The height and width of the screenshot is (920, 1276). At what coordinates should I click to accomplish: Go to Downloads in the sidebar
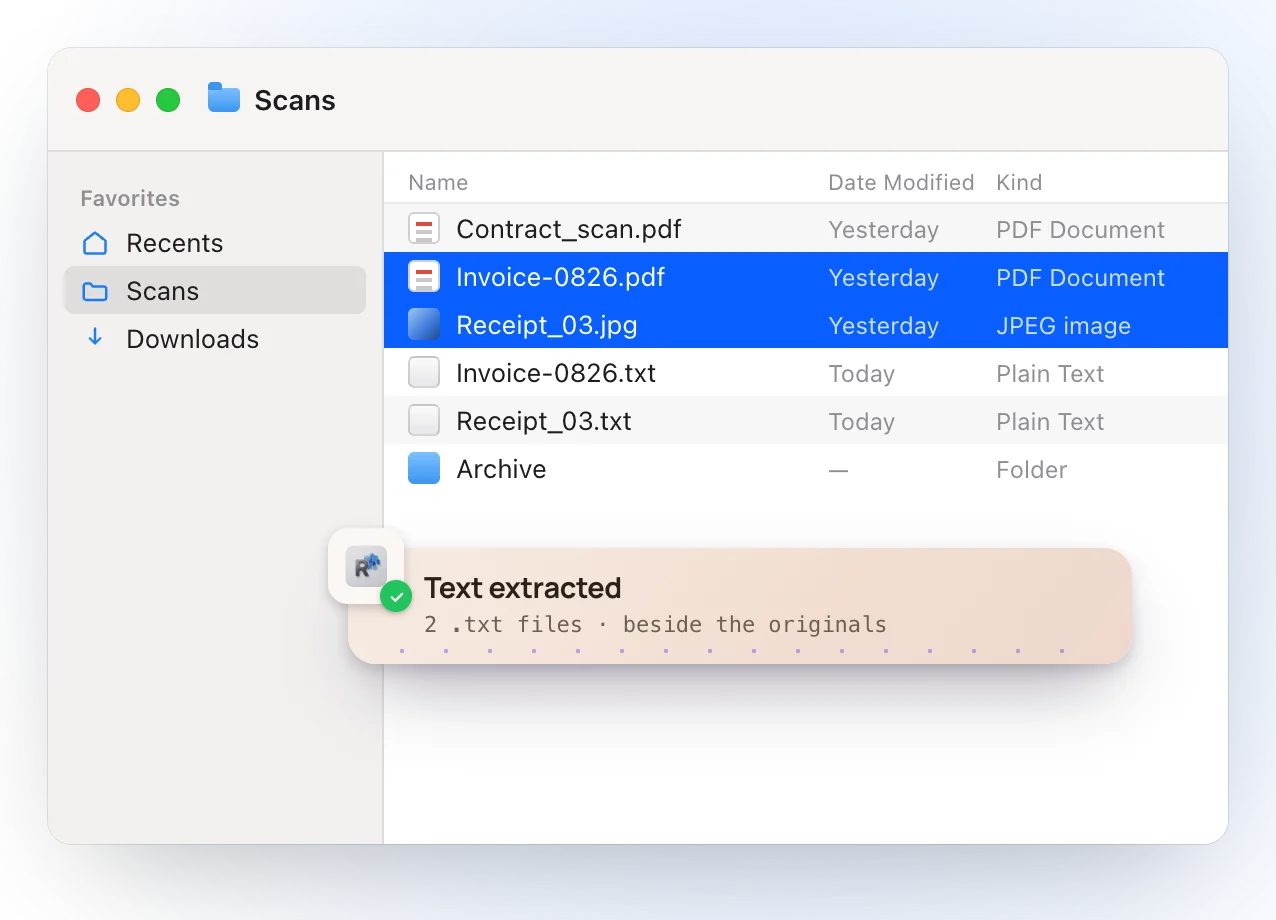point(215,339)
